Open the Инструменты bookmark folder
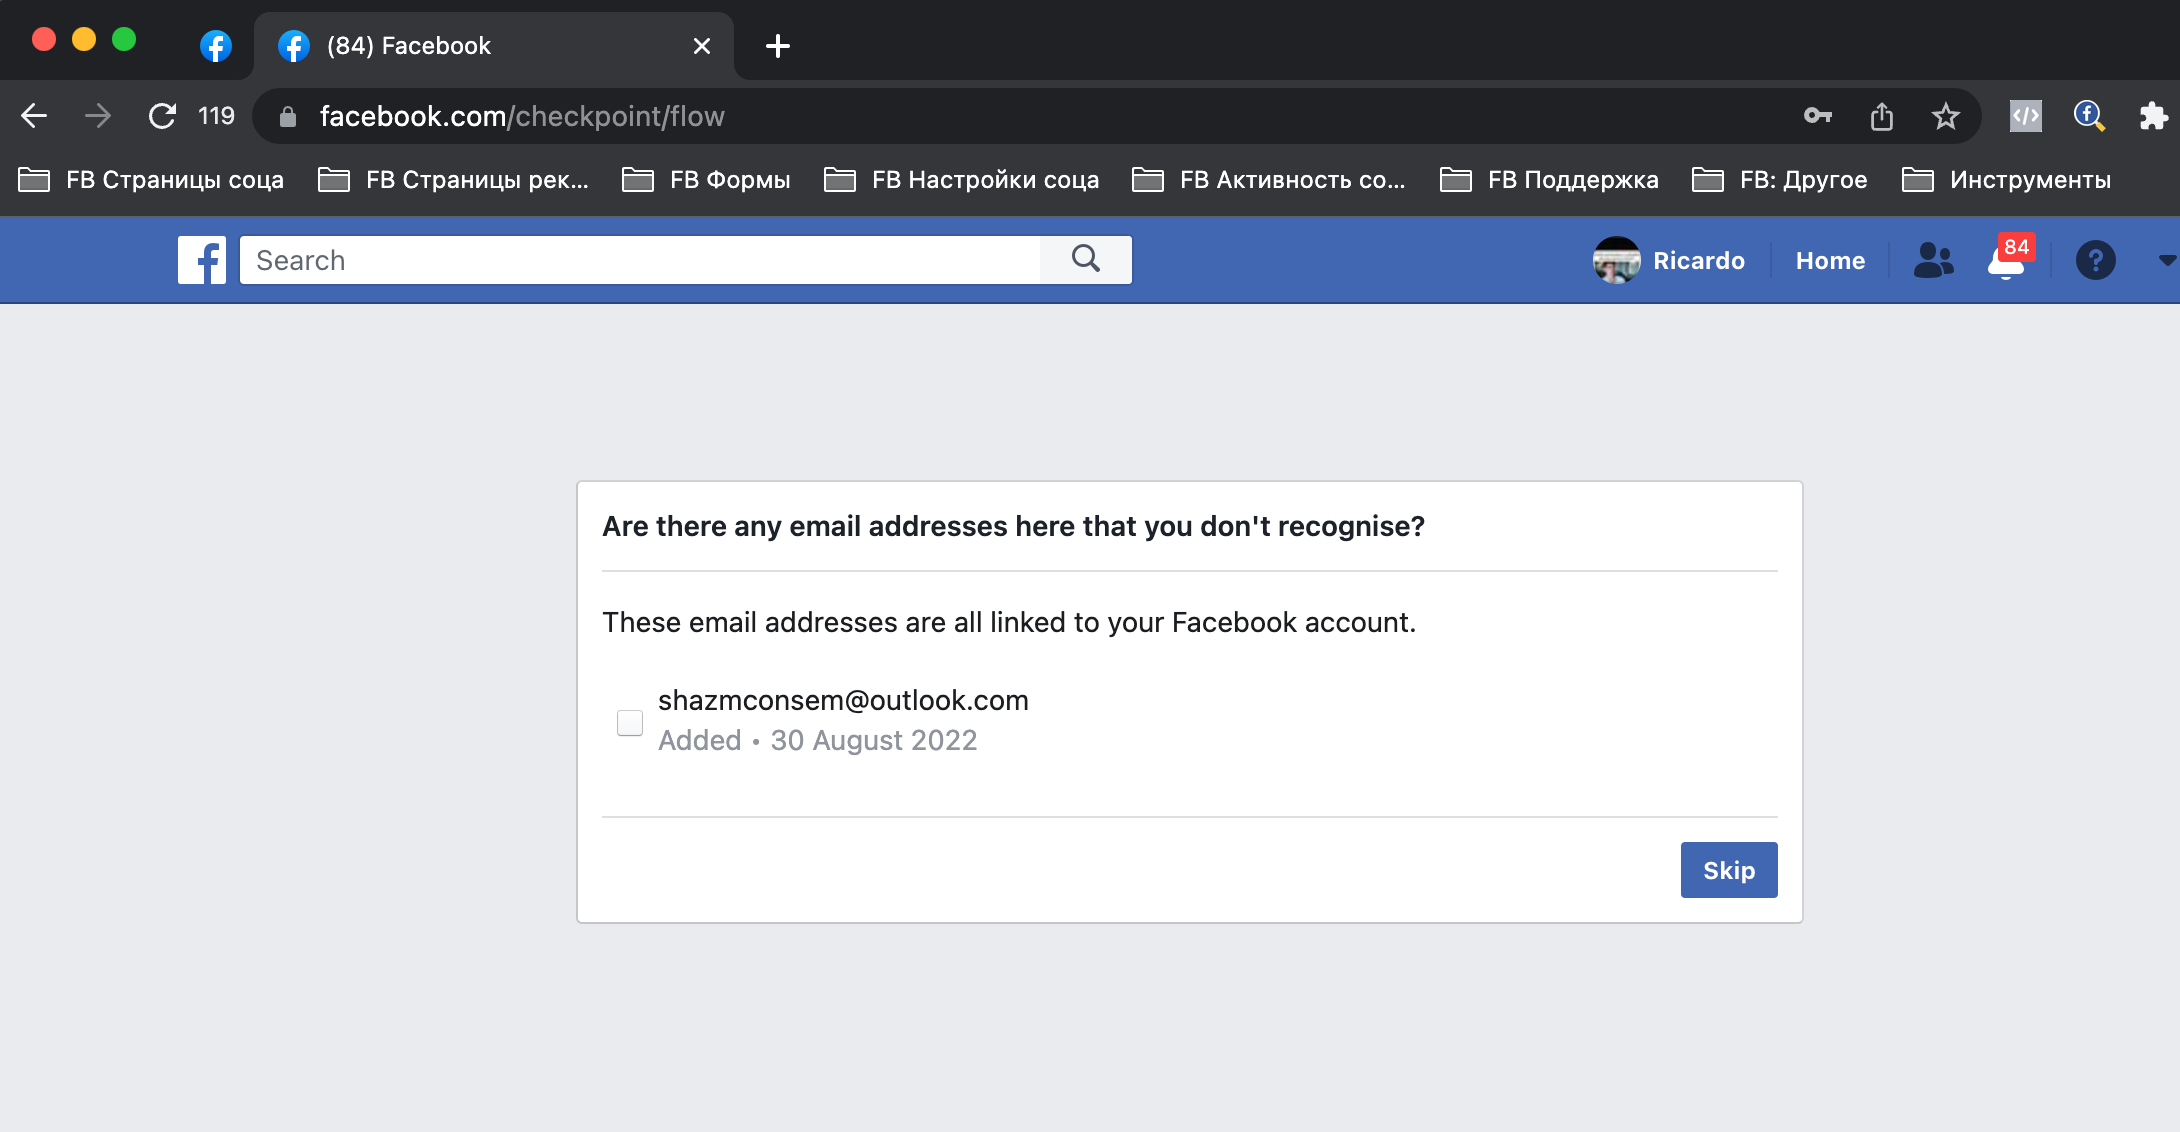 tap(2006, 180)
